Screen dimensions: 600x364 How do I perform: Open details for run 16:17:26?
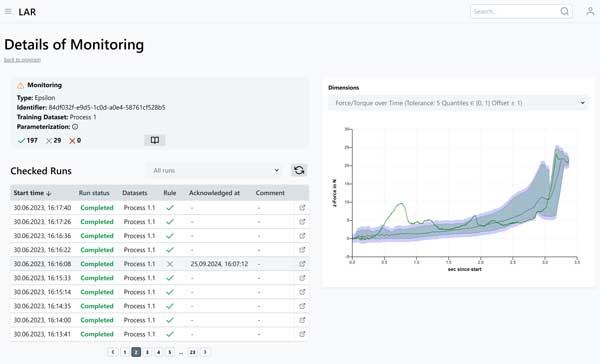click(x=302, y=222)
